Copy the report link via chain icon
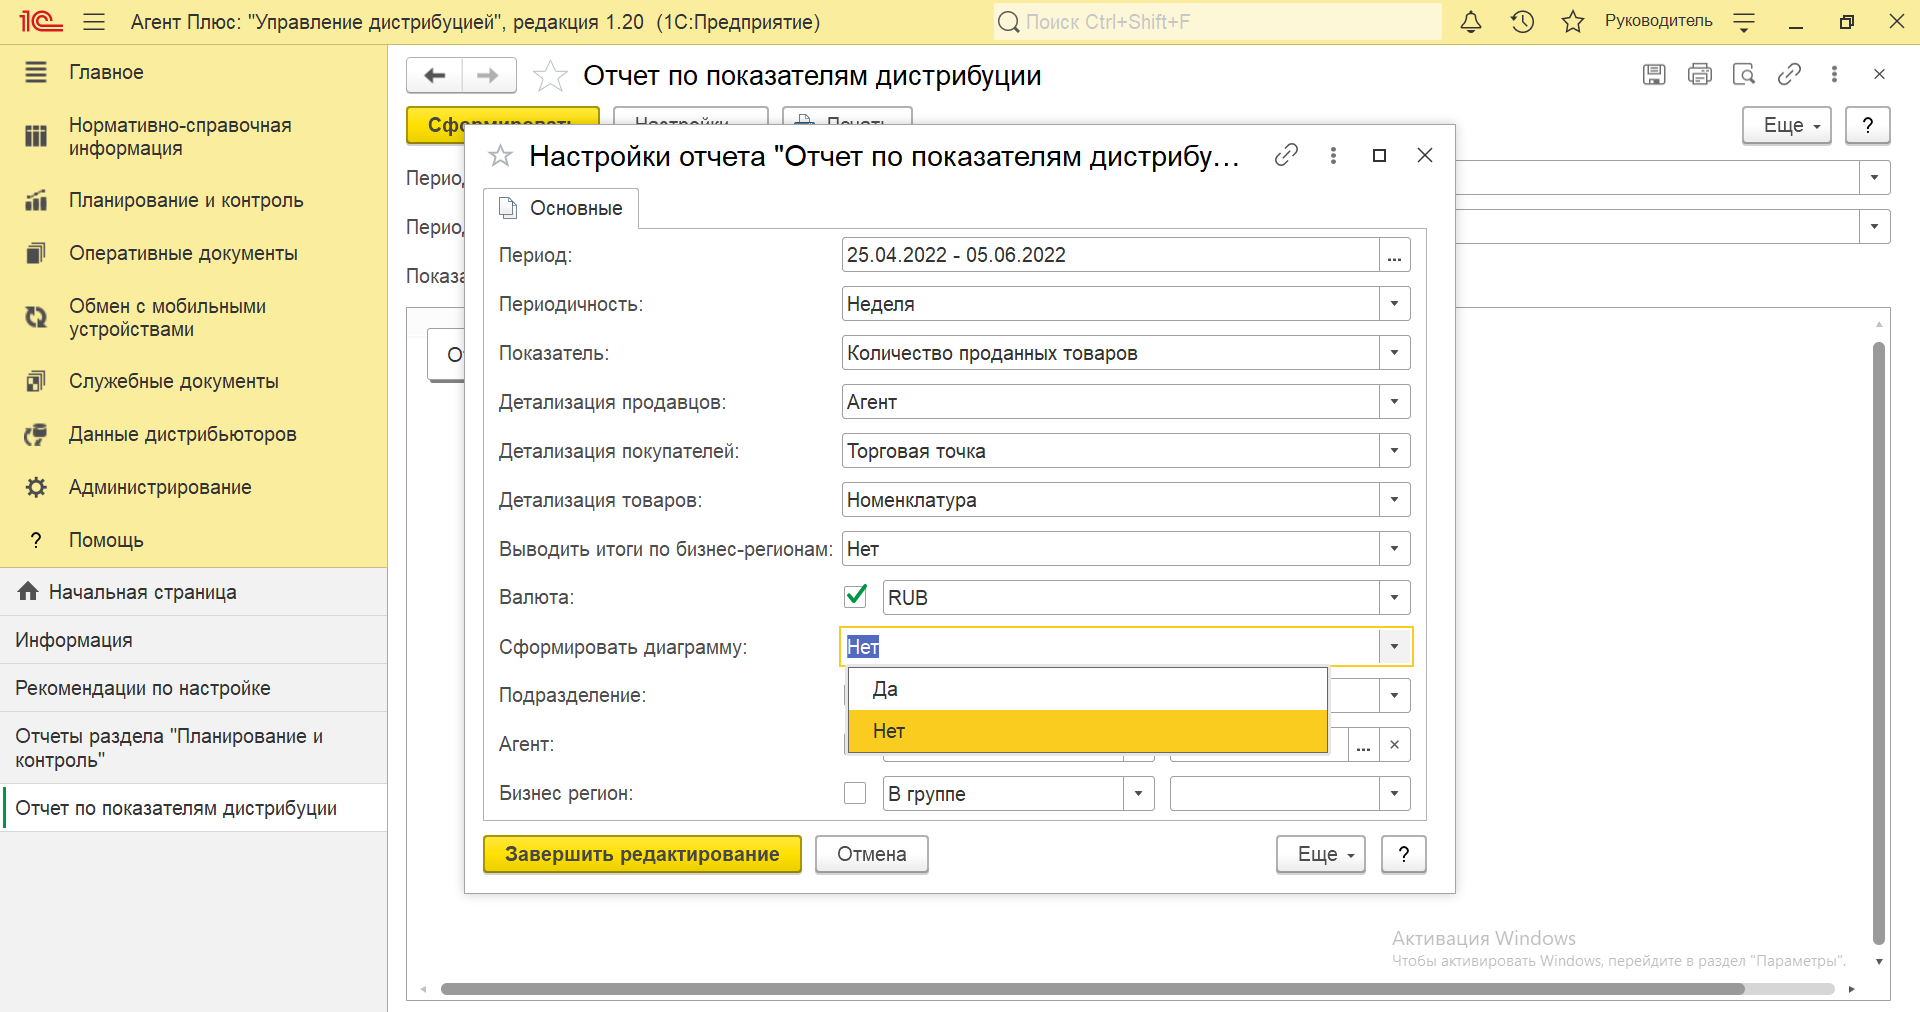Screen dimensions: 1920x1012 click(x=1789, y=74)
